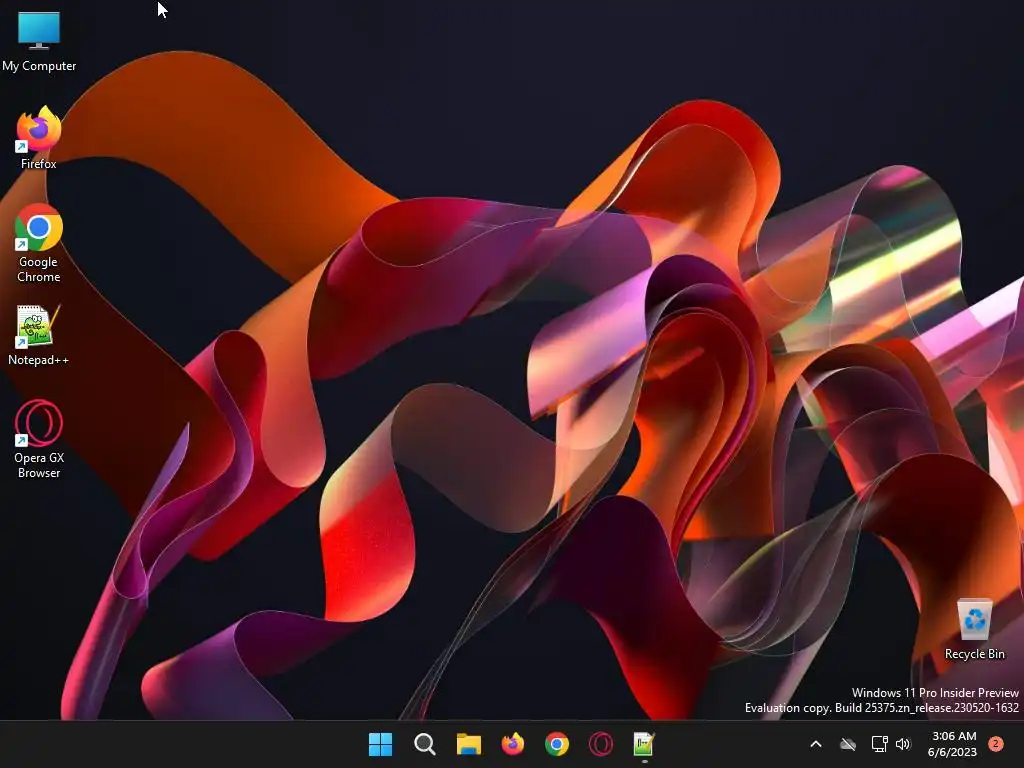1024x768 pixels.
Task: Open the clock showing 3:06 AM
Action: pyautogui.click(x=953, y=744)
